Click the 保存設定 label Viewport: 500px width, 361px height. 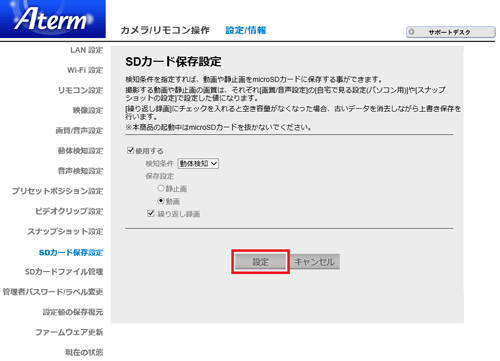[159, 176]
